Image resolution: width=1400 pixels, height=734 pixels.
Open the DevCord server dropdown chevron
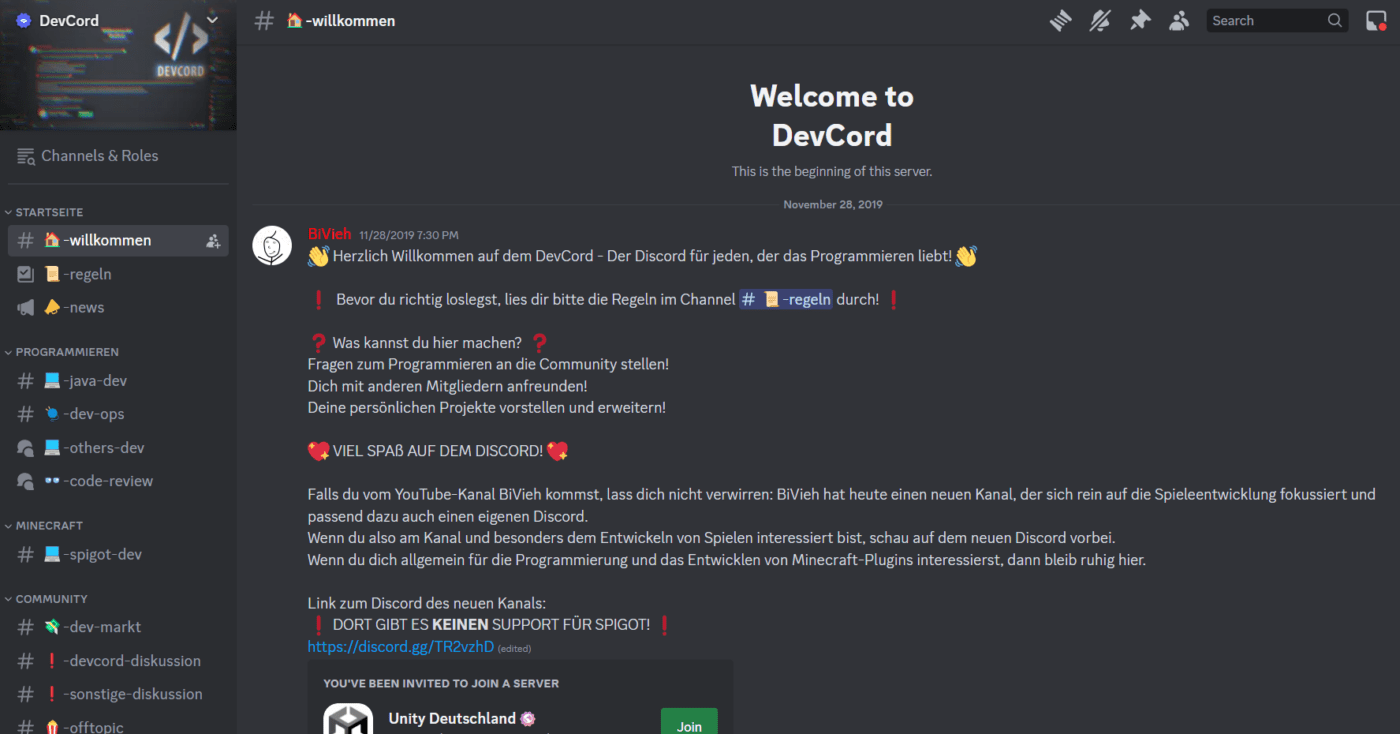(x=212, y=20)
